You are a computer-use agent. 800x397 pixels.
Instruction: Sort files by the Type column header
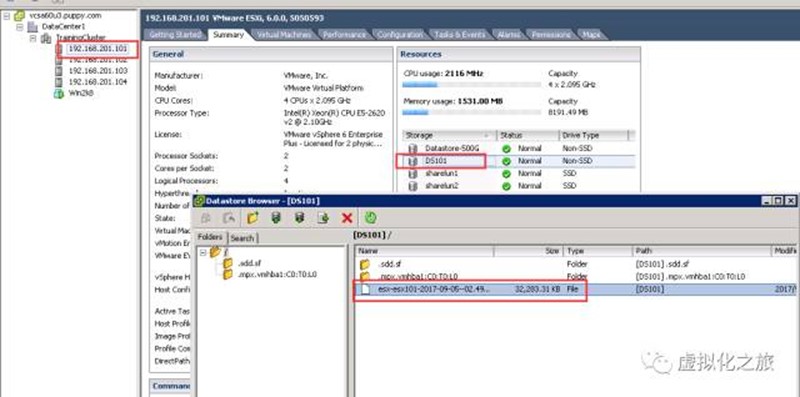[x=598, y=251]
